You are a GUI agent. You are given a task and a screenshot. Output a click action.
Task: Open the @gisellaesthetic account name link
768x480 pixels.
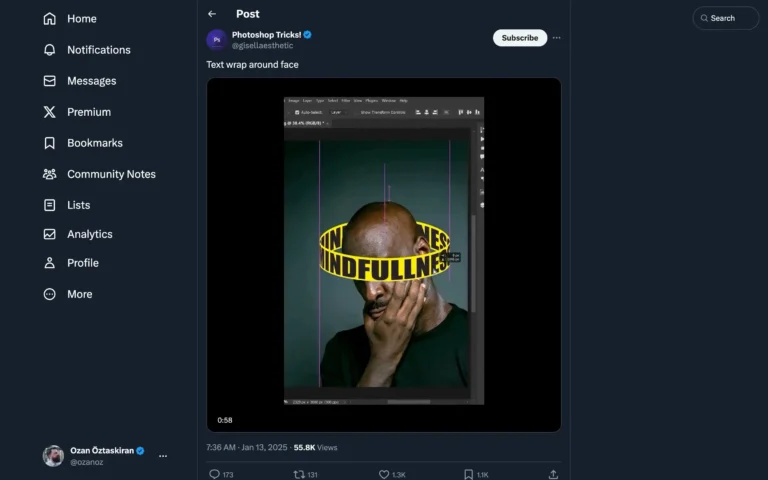(262, 46)
